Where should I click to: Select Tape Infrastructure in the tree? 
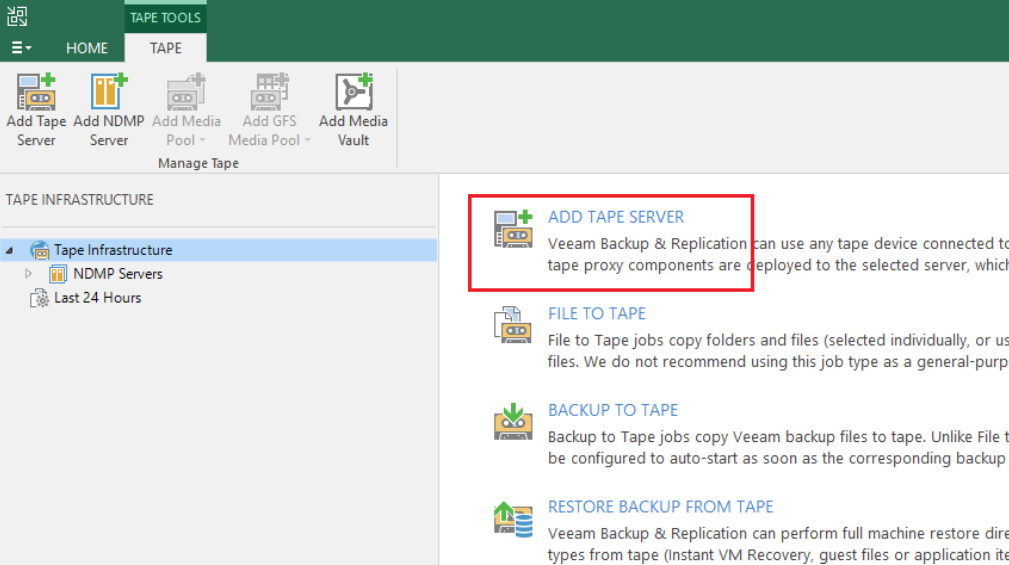click(x=113, y=250)
